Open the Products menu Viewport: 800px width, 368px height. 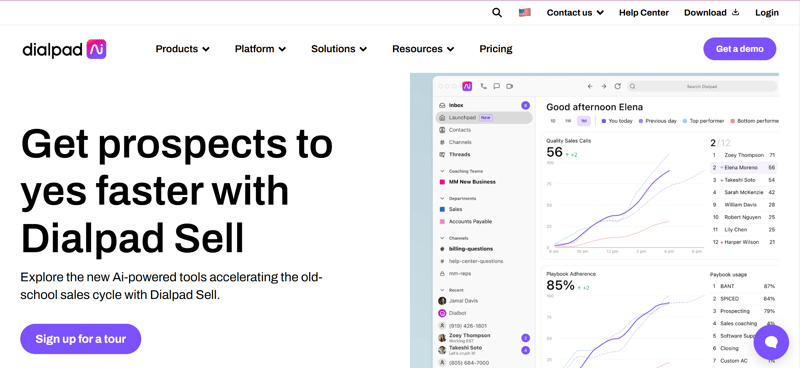click(182, 49)
